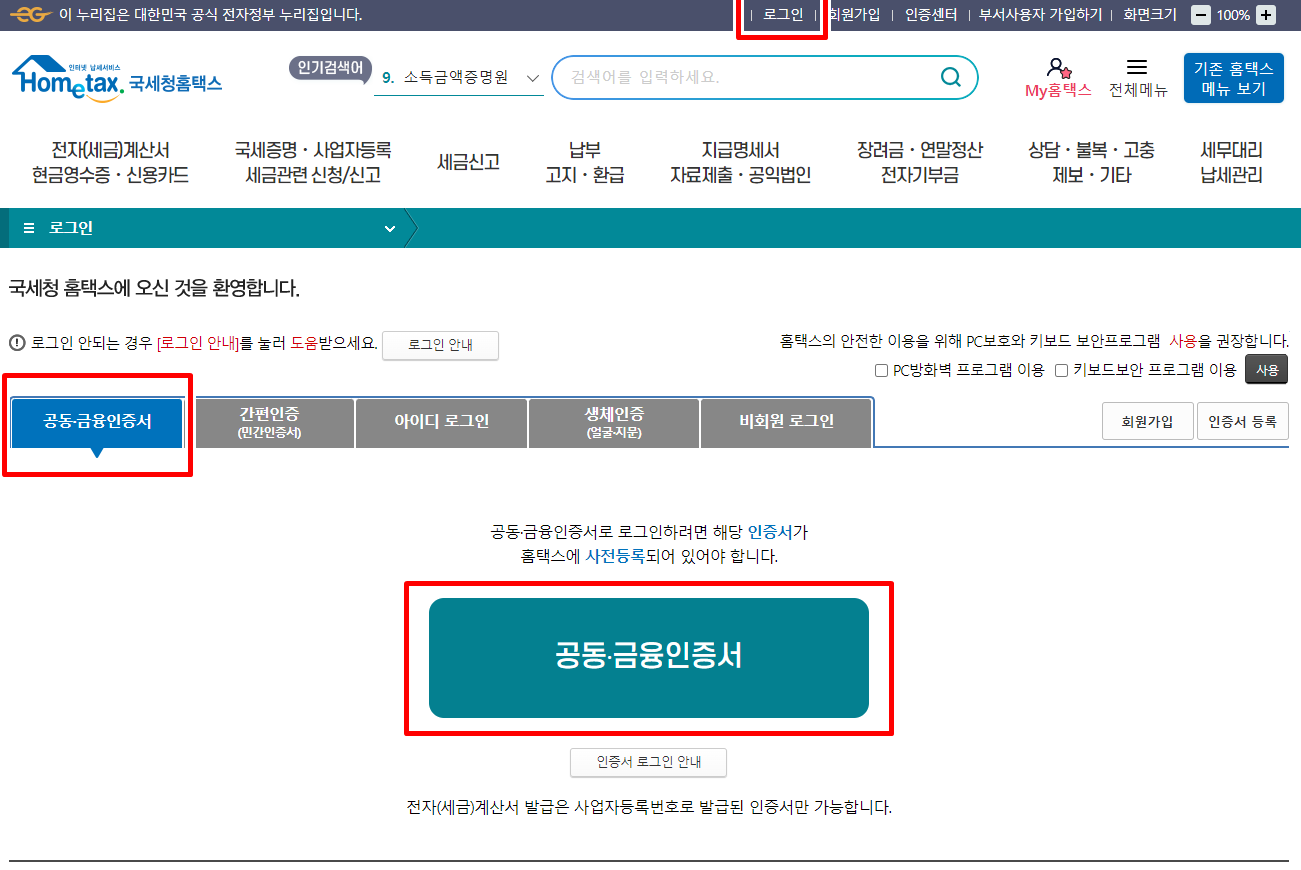Click the search magnifier icon
The height and width of the screenshot is (870, 1301).
(x=951, y=78)
